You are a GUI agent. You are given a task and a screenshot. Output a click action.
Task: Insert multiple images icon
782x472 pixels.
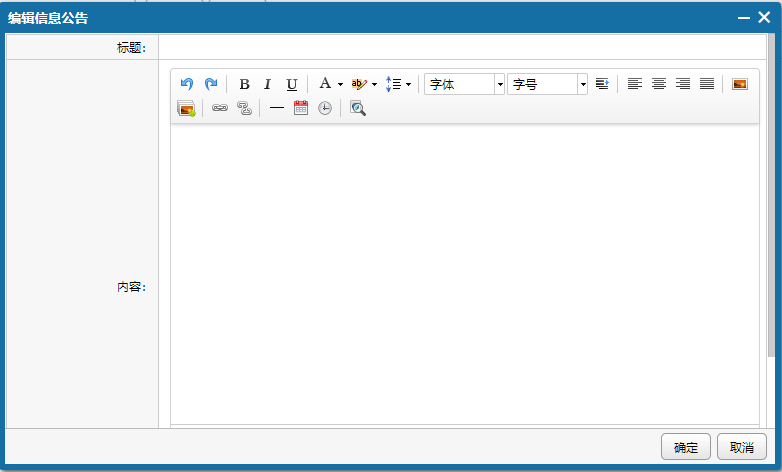point(187,108)
